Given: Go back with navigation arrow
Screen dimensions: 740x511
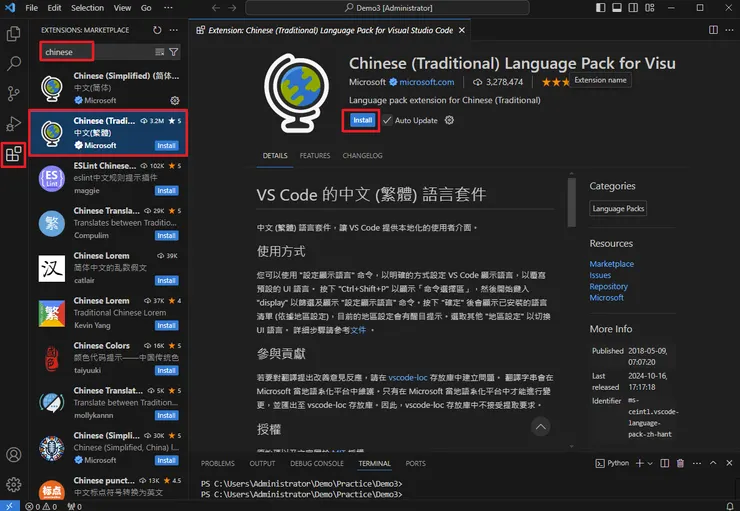Looking at the screenshot, I should coord(216,8).
